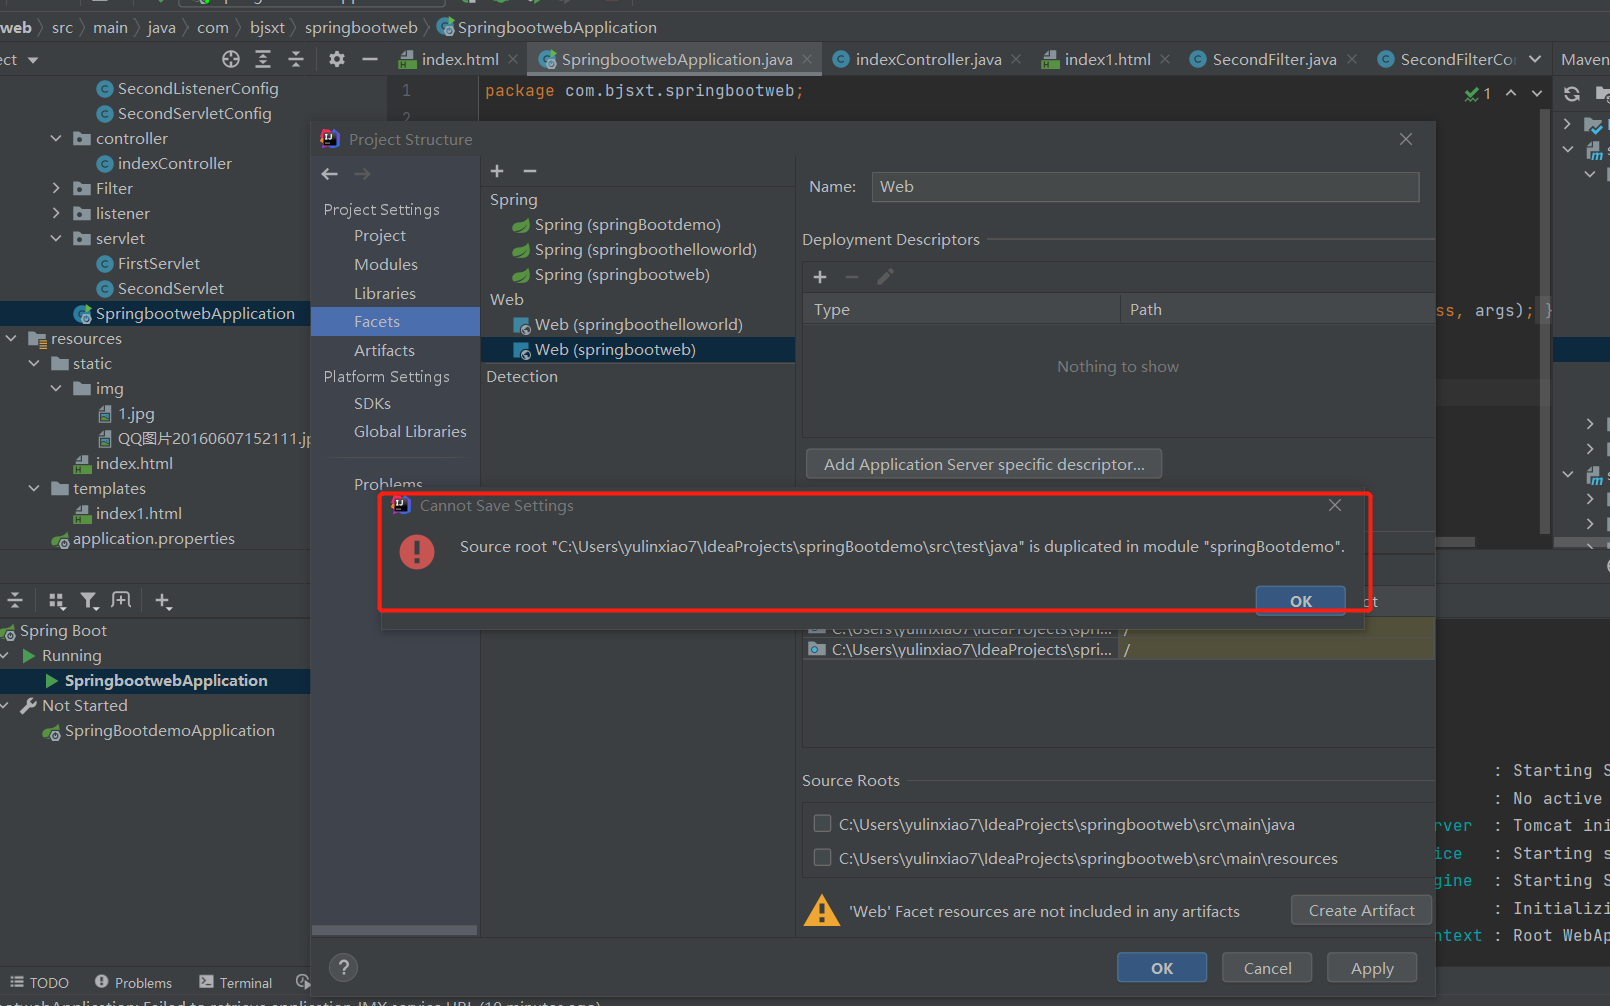This screenshot has width=1610, height=1006.
Task: Check src\main\java source root checkbox
Action: [x=822, y=823]
